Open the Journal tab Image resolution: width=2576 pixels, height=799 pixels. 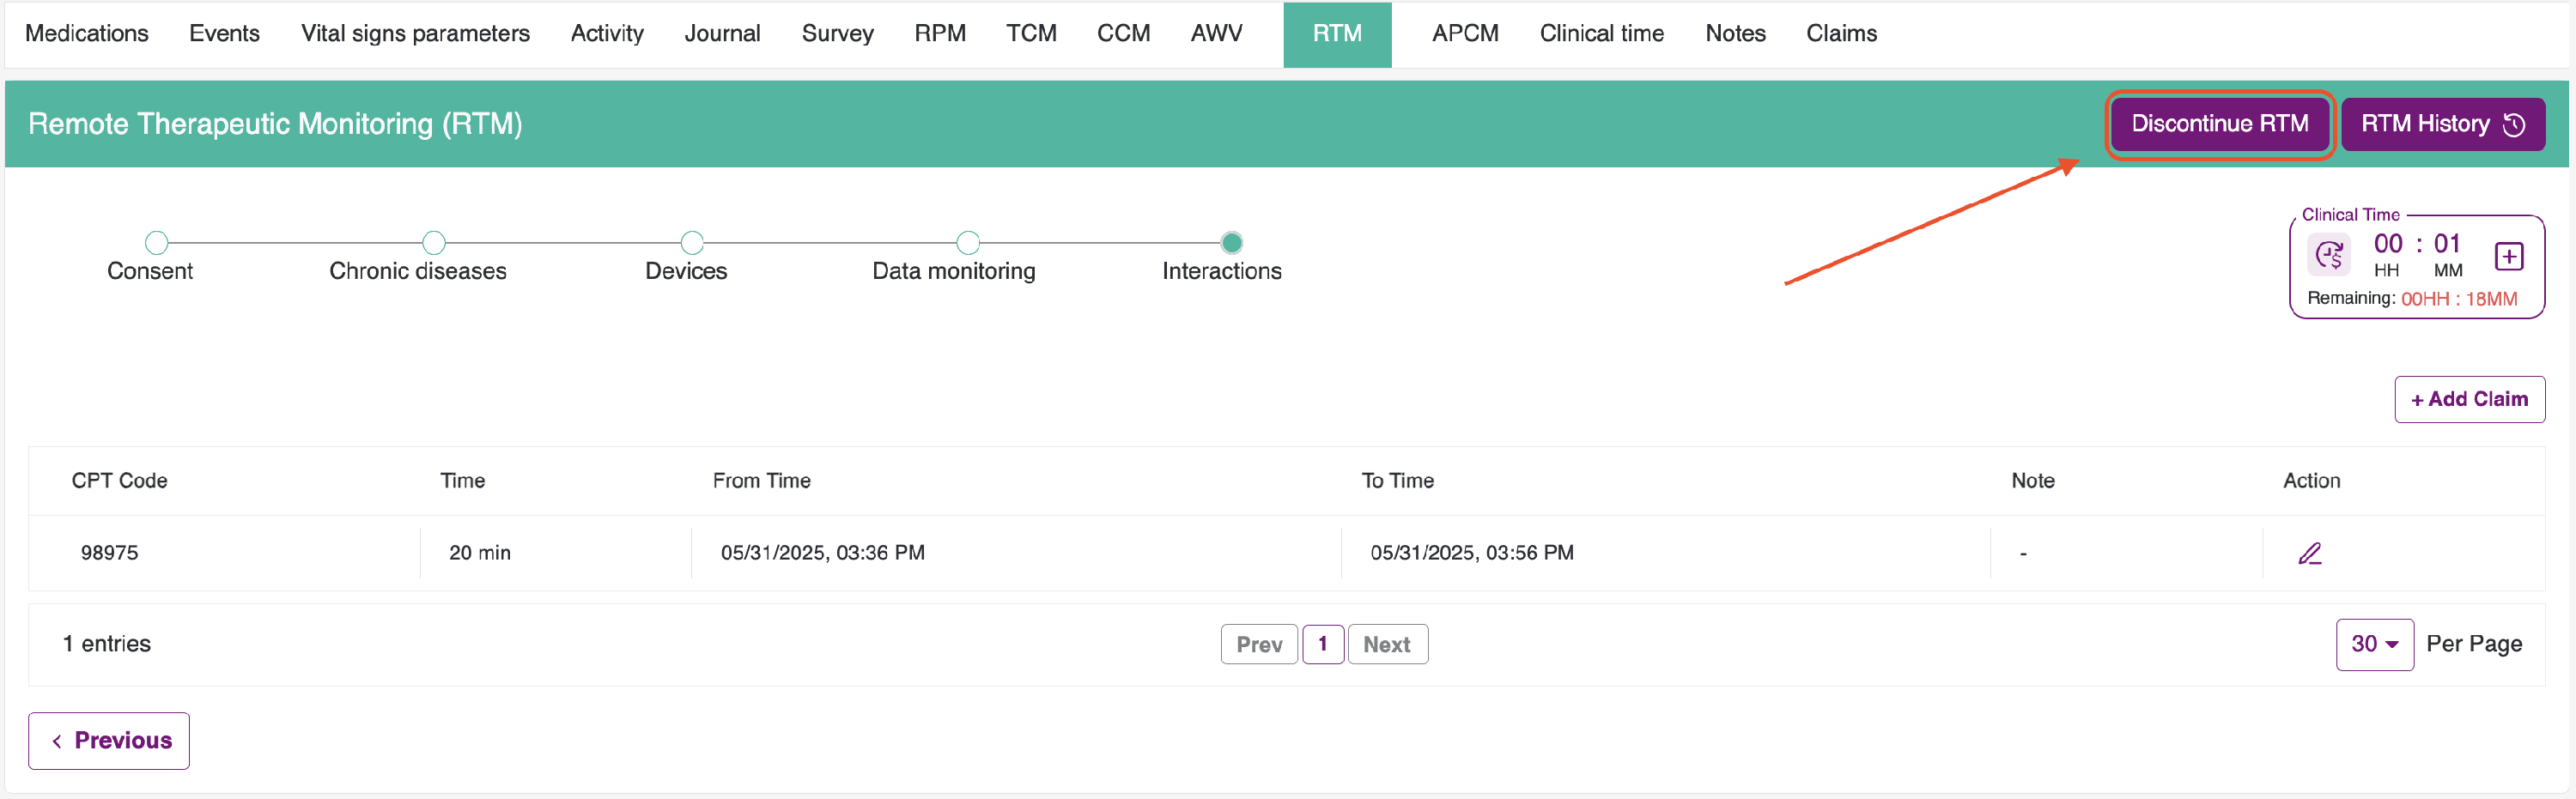(x=722, y=33)
